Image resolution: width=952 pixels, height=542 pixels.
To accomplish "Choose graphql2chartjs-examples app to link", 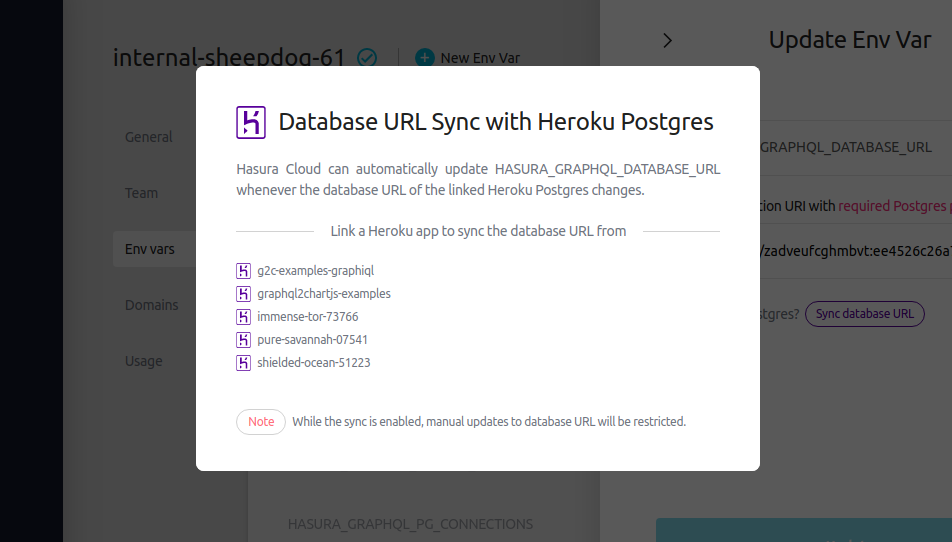I will click(x=323, y=294).
